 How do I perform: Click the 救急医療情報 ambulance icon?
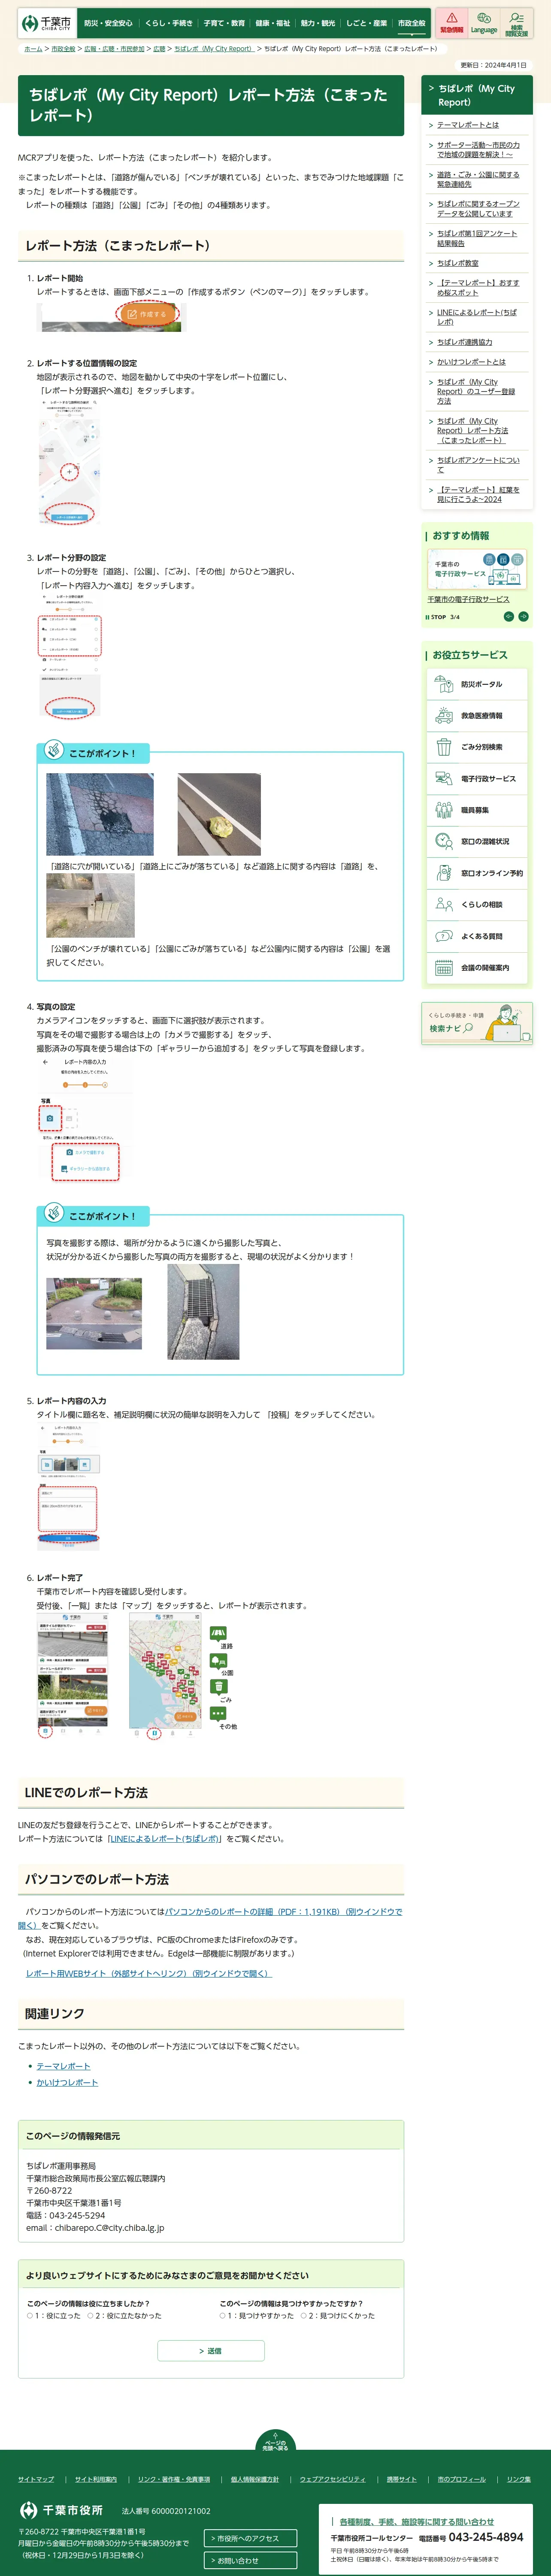(x=444, y=716)
